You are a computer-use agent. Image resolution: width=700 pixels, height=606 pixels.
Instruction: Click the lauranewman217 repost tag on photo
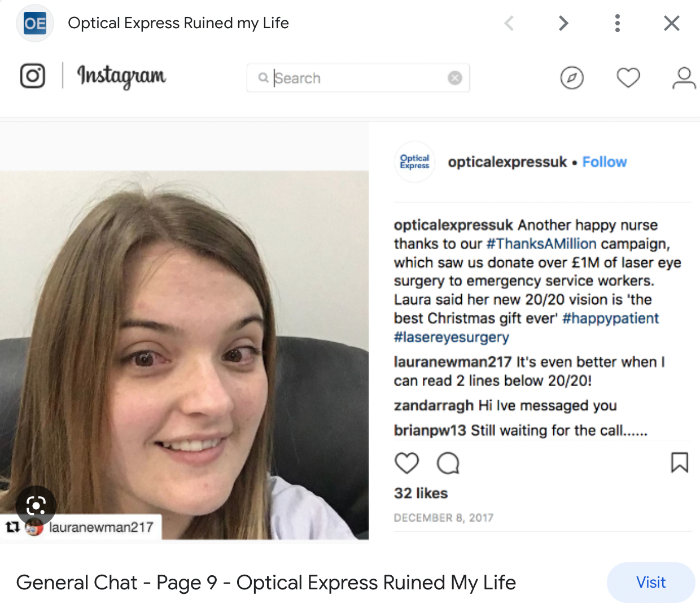tap(101, 527)
